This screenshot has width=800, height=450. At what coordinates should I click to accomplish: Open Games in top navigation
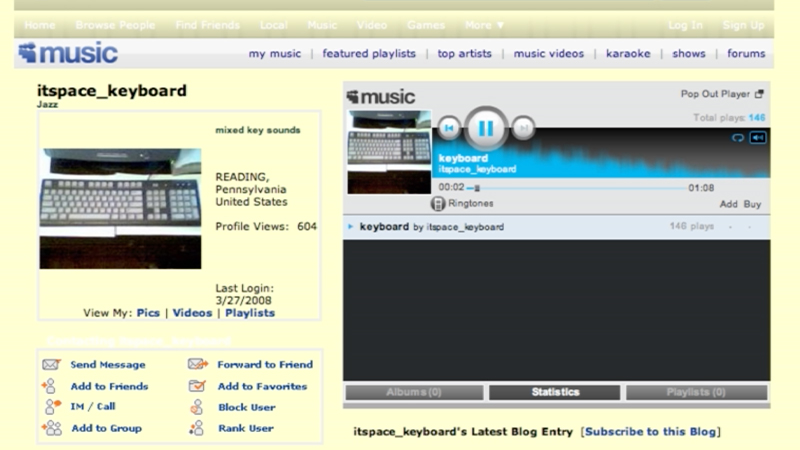click(x=426, y=25)
